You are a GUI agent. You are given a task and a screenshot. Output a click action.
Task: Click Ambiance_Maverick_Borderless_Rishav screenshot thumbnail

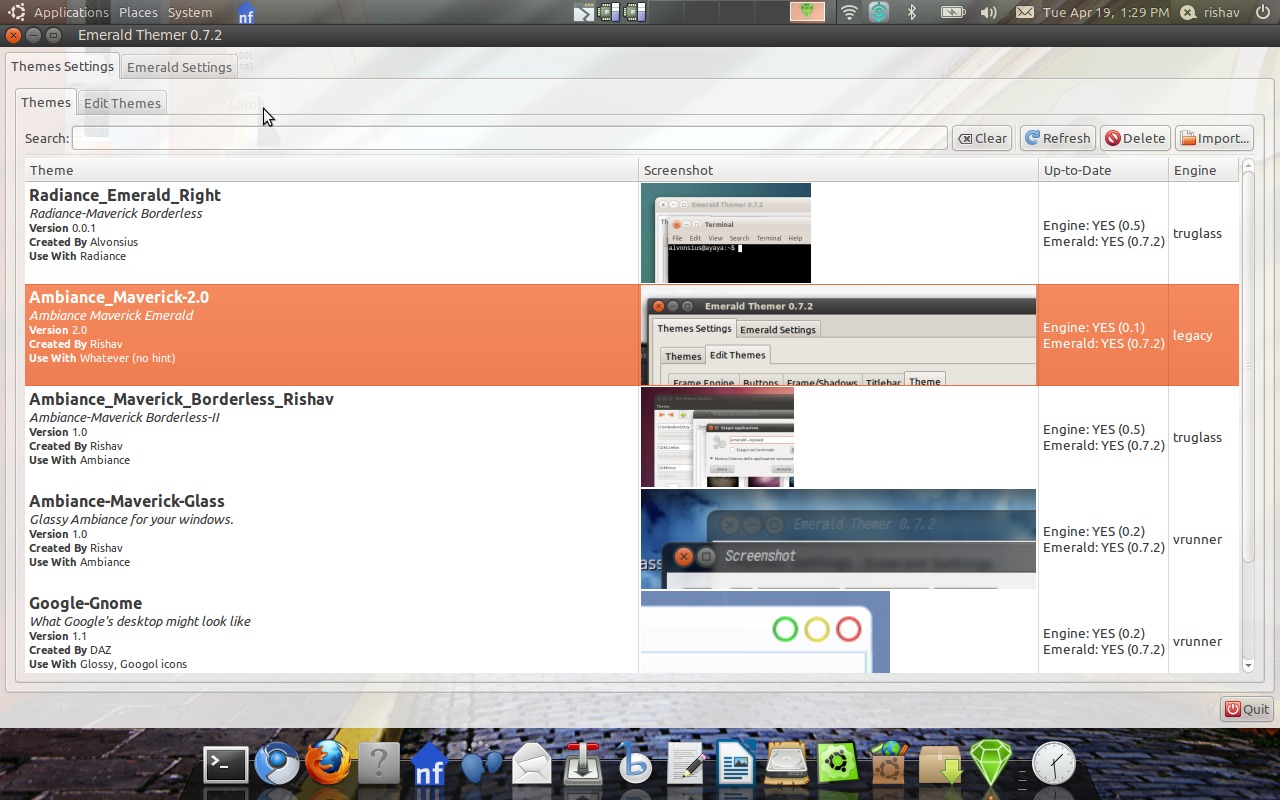coord(717,437)
